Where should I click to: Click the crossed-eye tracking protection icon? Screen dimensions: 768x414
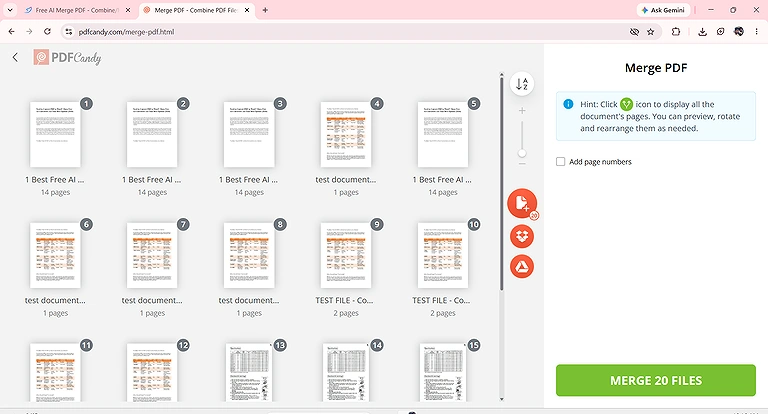tap(634, 32)
